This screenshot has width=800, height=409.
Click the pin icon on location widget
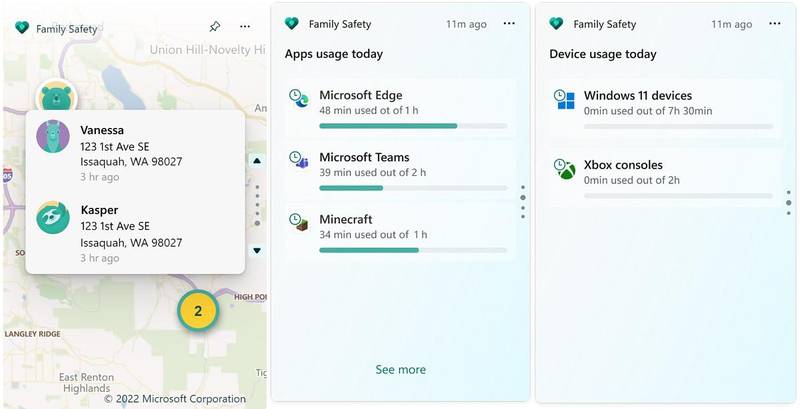[215, 27]
